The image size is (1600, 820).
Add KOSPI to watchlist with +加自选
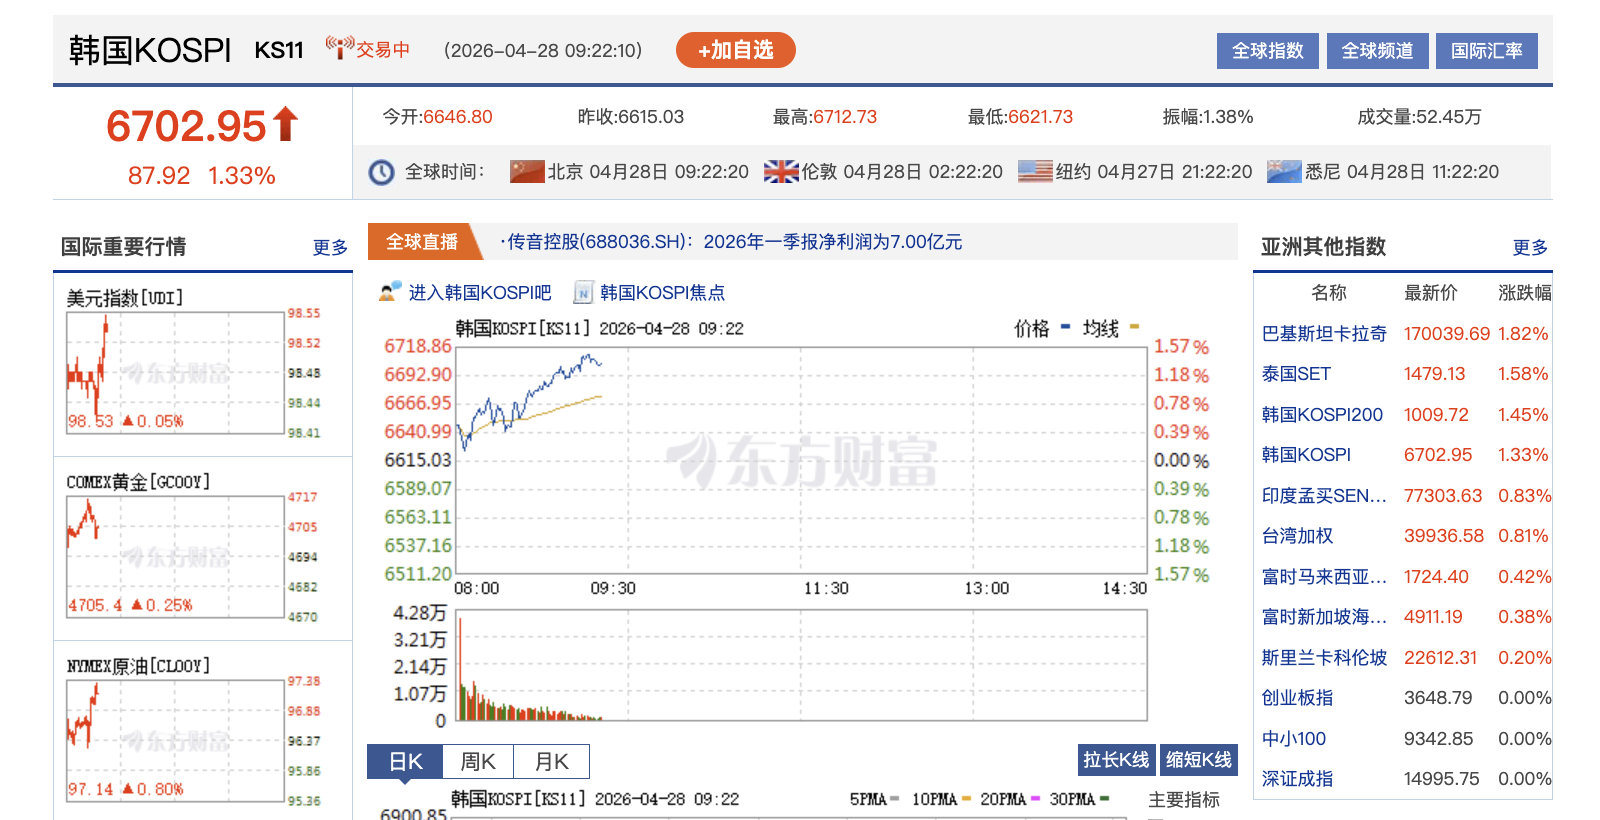(736, 50)
